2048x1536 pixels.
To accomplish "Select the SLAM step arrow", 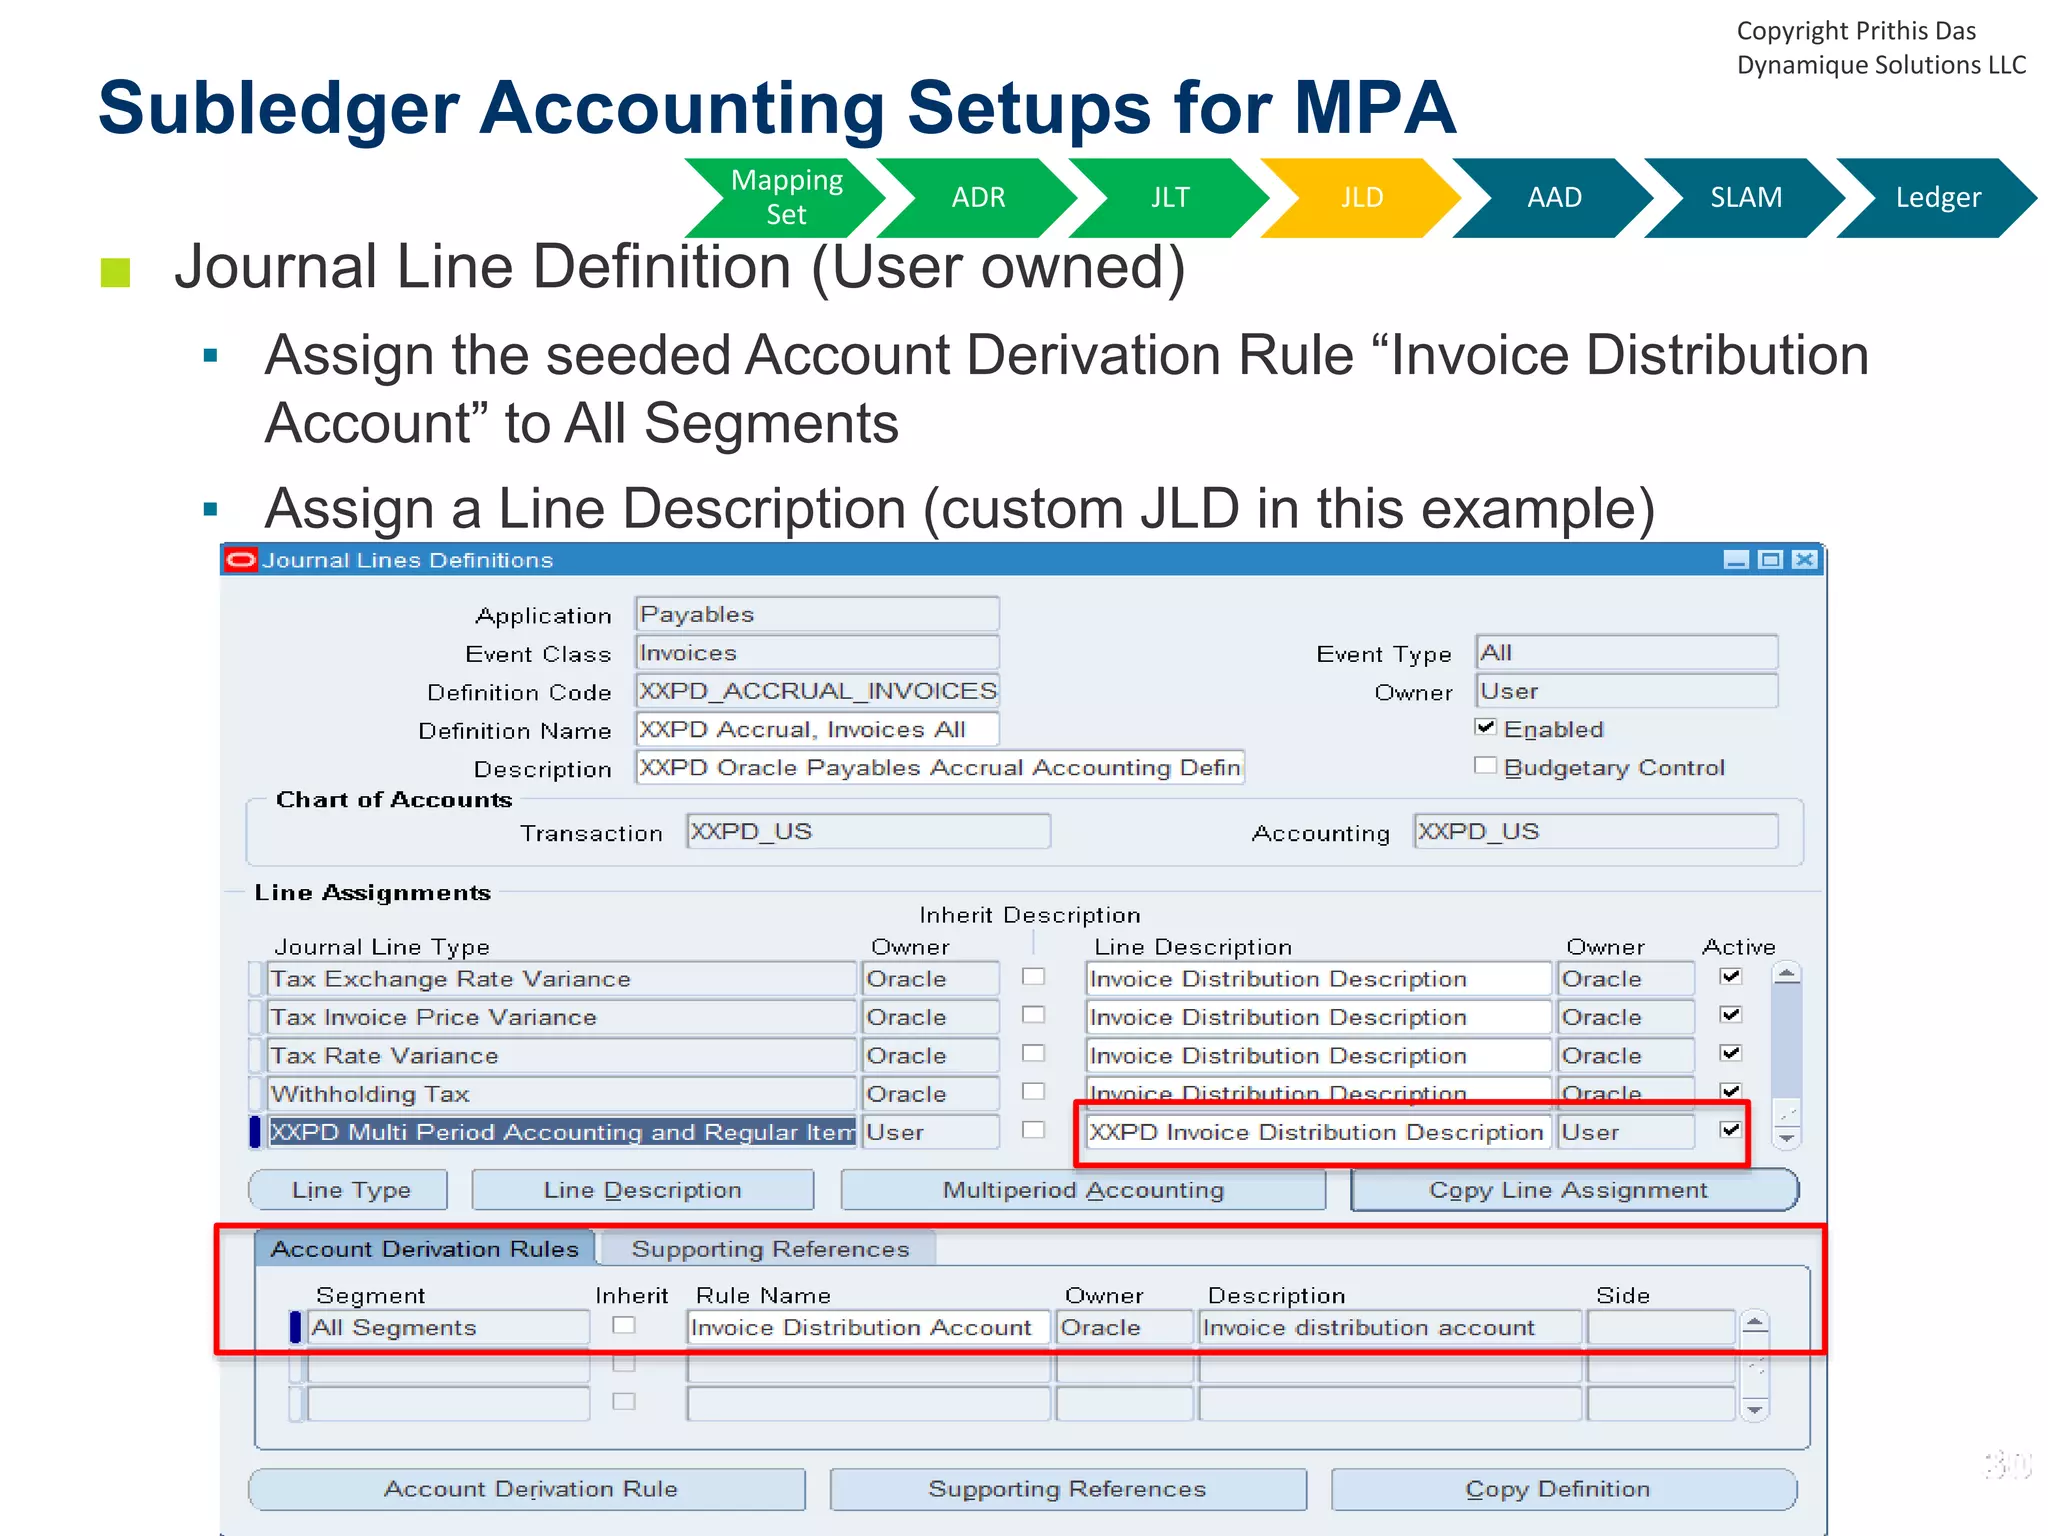I will click(x=1746, y=197).
